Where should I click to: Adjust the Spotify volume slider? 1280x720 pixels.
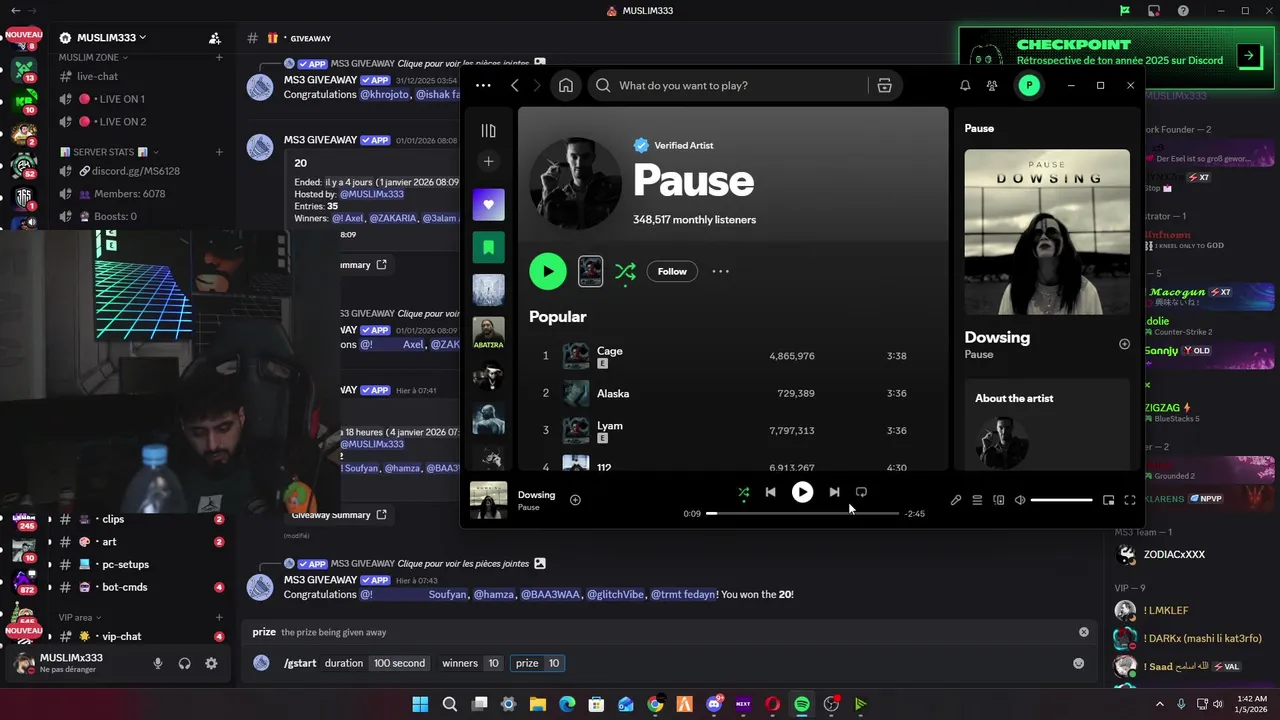1061,500
